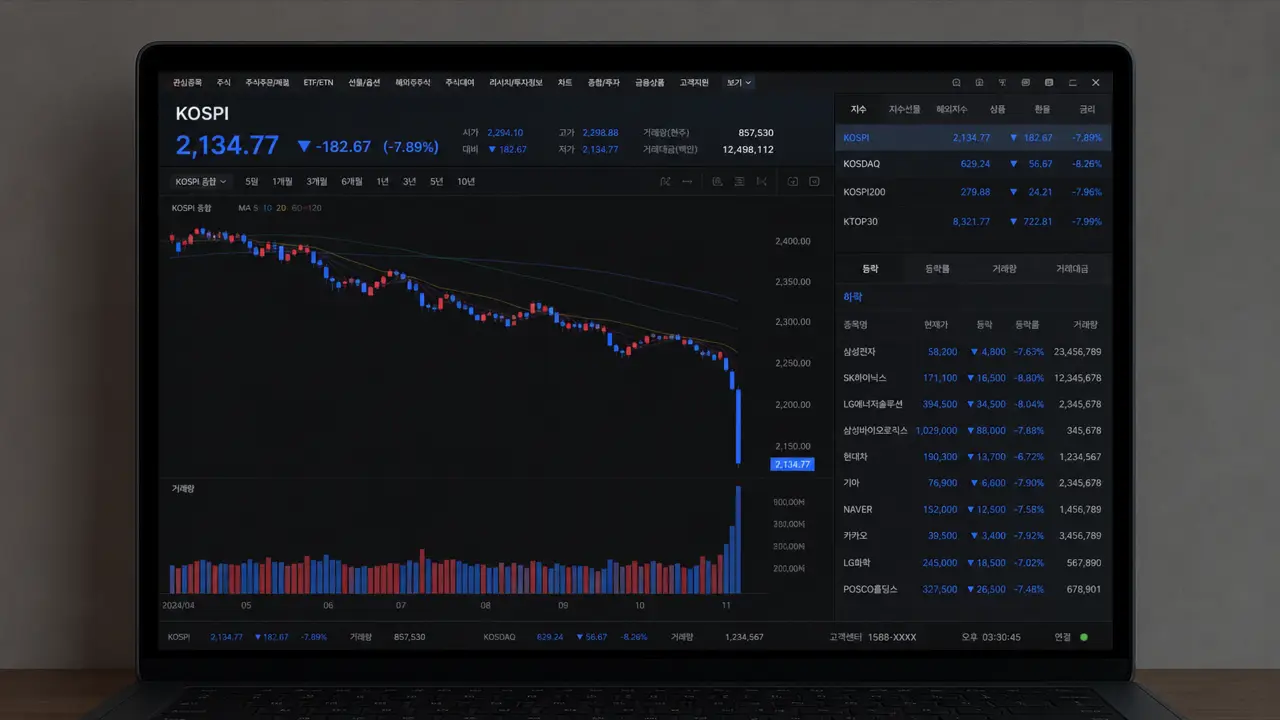1280x720 pixels.
Task: Select the 1년 chart period
Action: pos(382,181)
